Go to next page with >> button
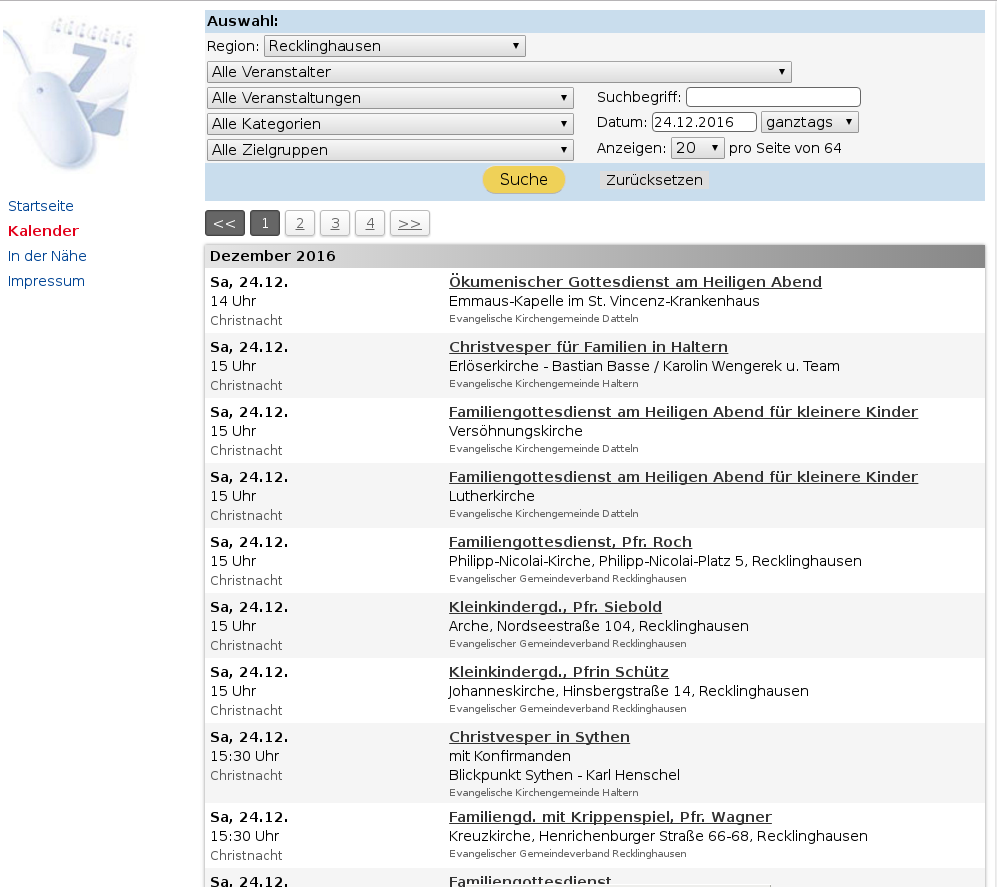 tap(410, 223)
